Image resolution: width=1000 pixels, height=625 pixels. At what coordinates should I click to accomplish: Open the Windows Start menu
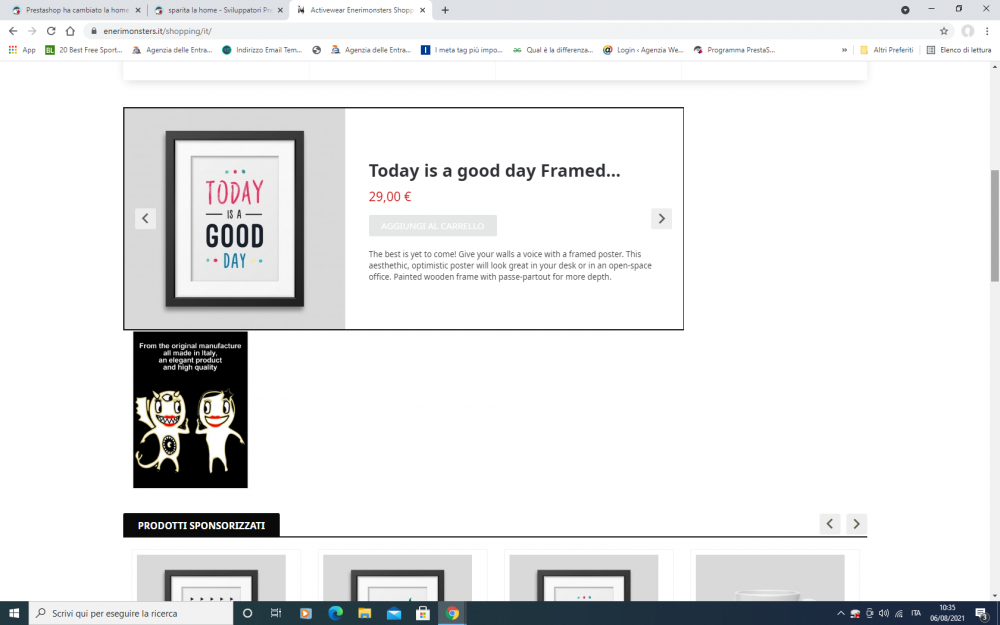pos(14,613)
